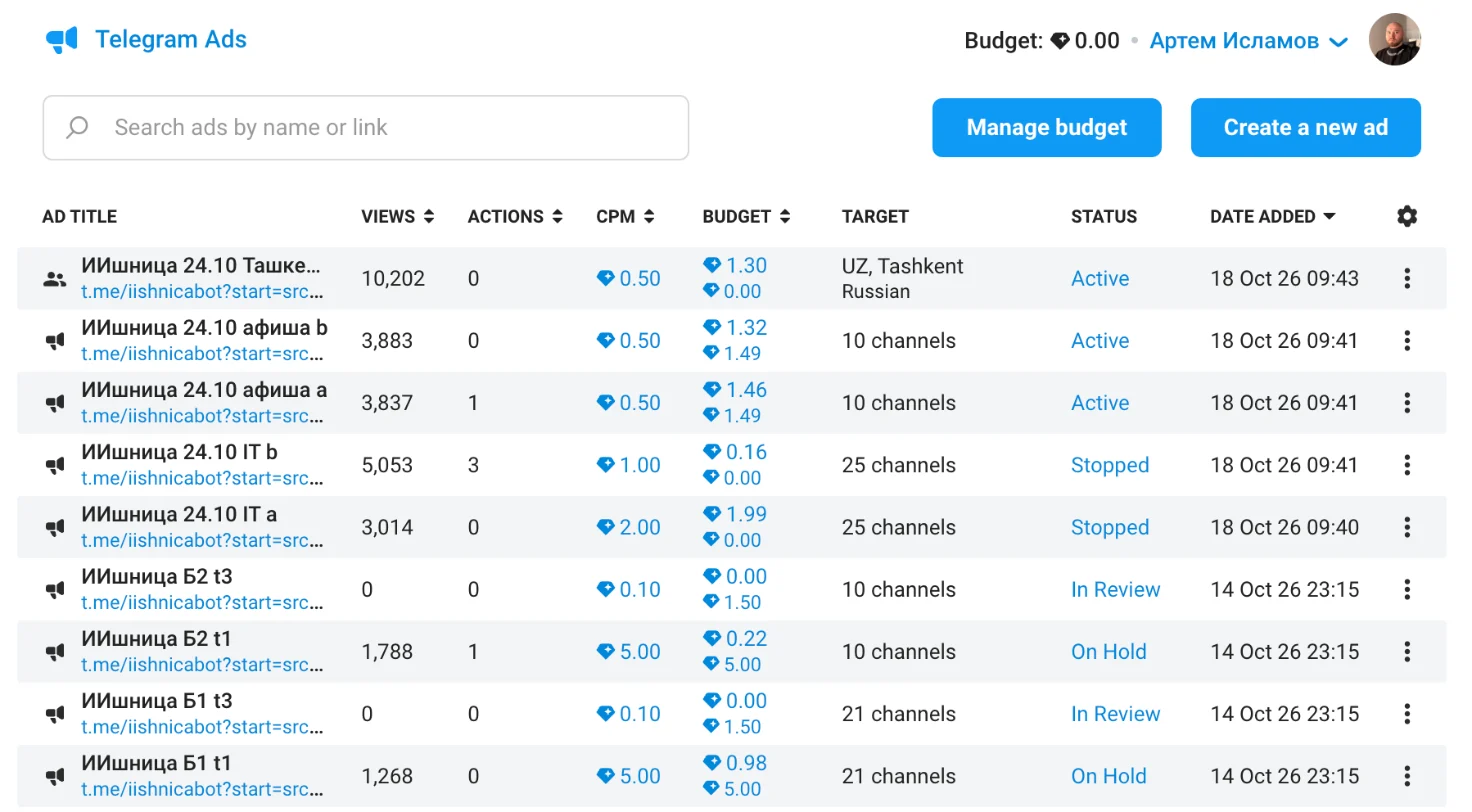Open the ИИшница 24.10 IT a bot link
This screenshot has width=1472, height=812.
(x=203, y=540)
